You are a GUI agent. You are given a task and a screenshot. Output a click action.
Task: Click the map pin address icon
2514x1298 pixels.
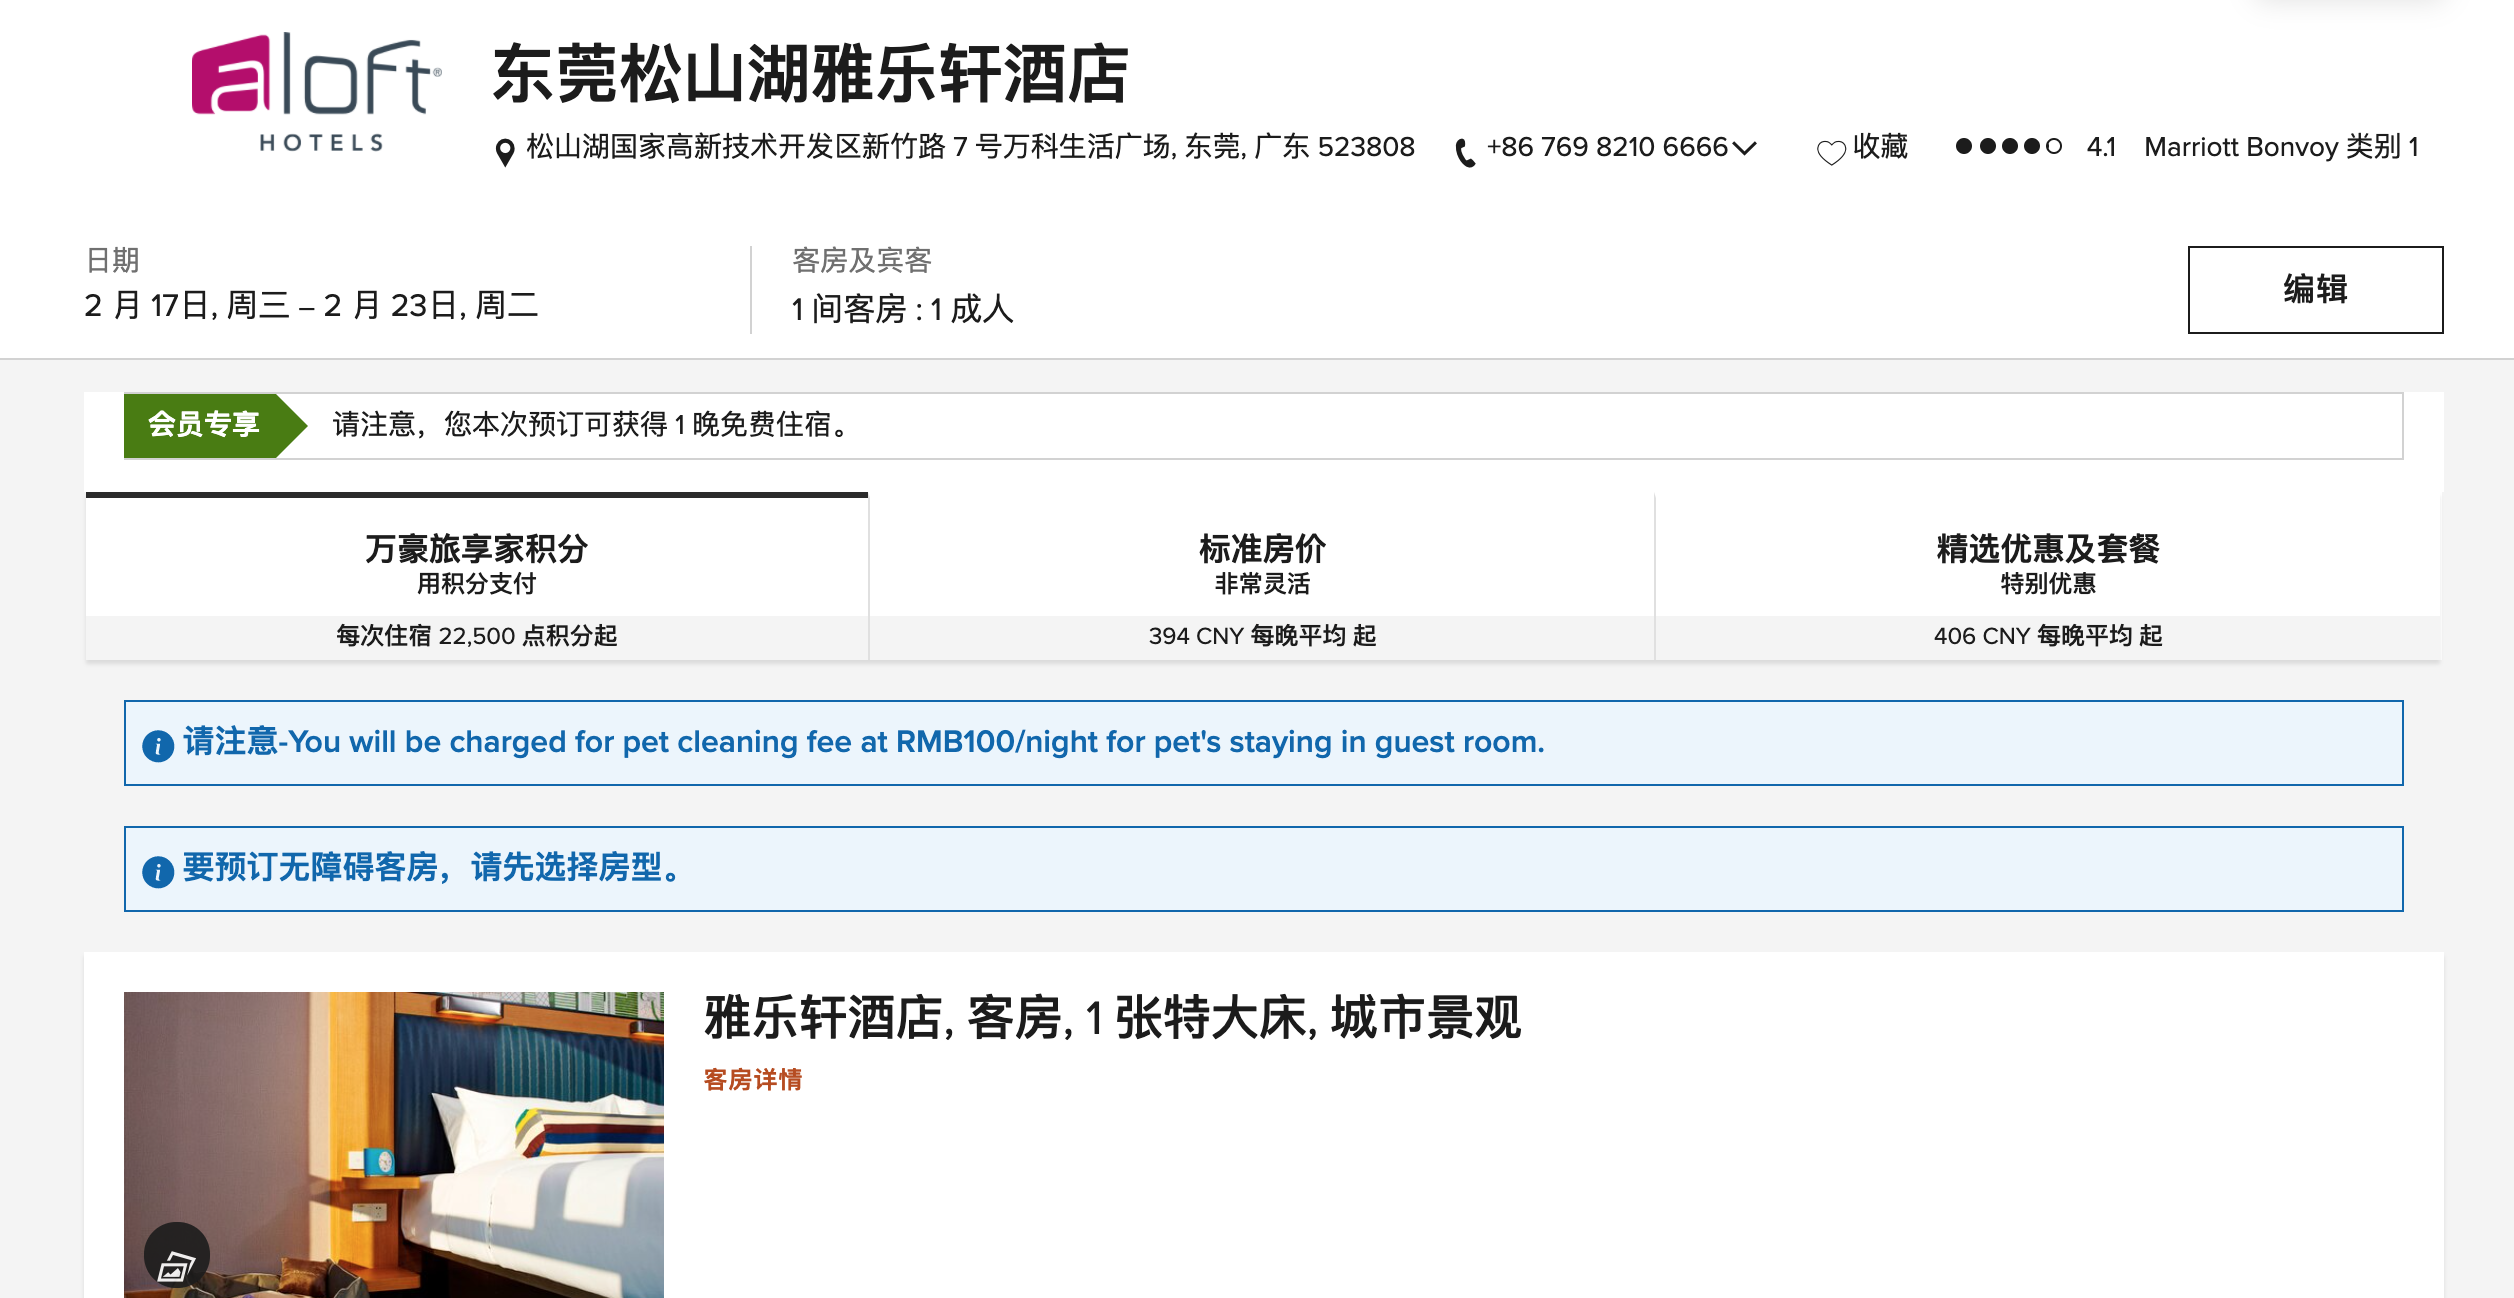coord(505,152)
